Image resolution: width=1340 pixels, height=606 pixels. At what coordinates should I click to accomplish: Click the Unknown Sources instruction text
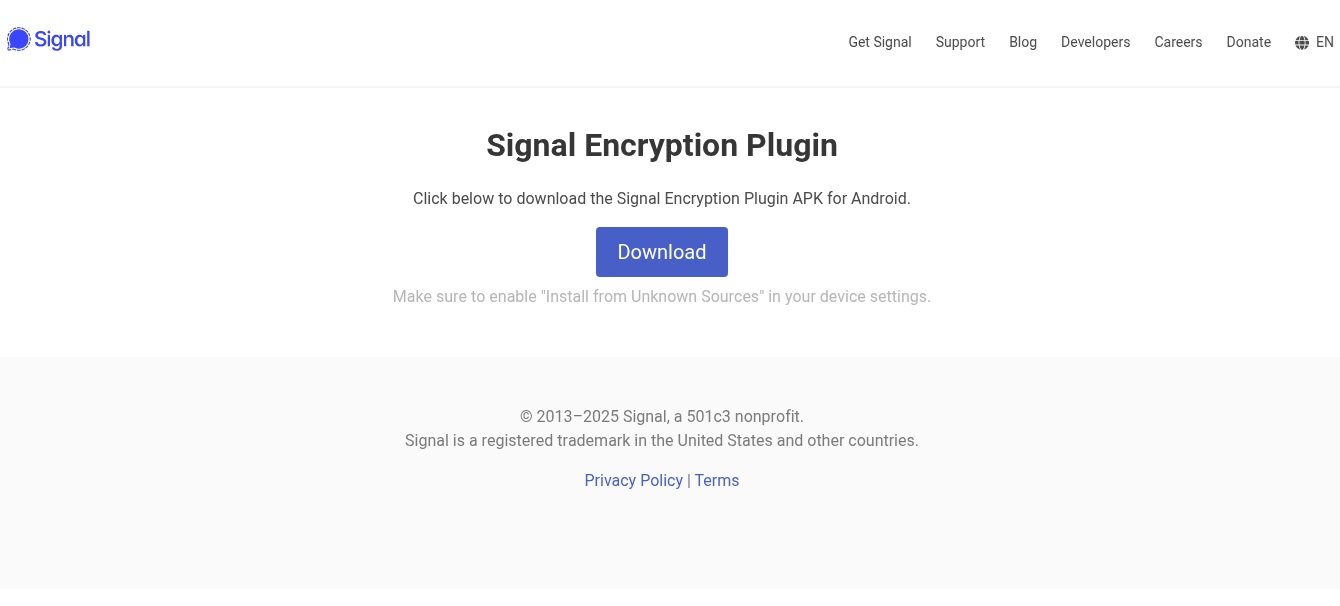pos(661,296)
